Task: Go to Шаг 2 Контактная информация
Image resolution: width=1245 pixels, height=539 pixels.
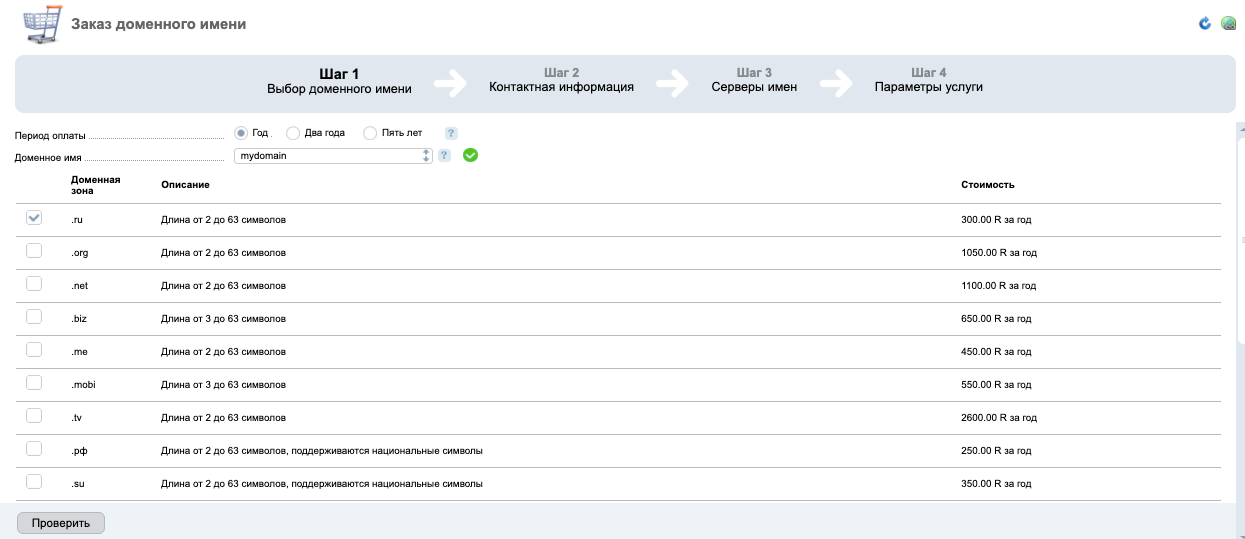Action: [x=561, y=80]
